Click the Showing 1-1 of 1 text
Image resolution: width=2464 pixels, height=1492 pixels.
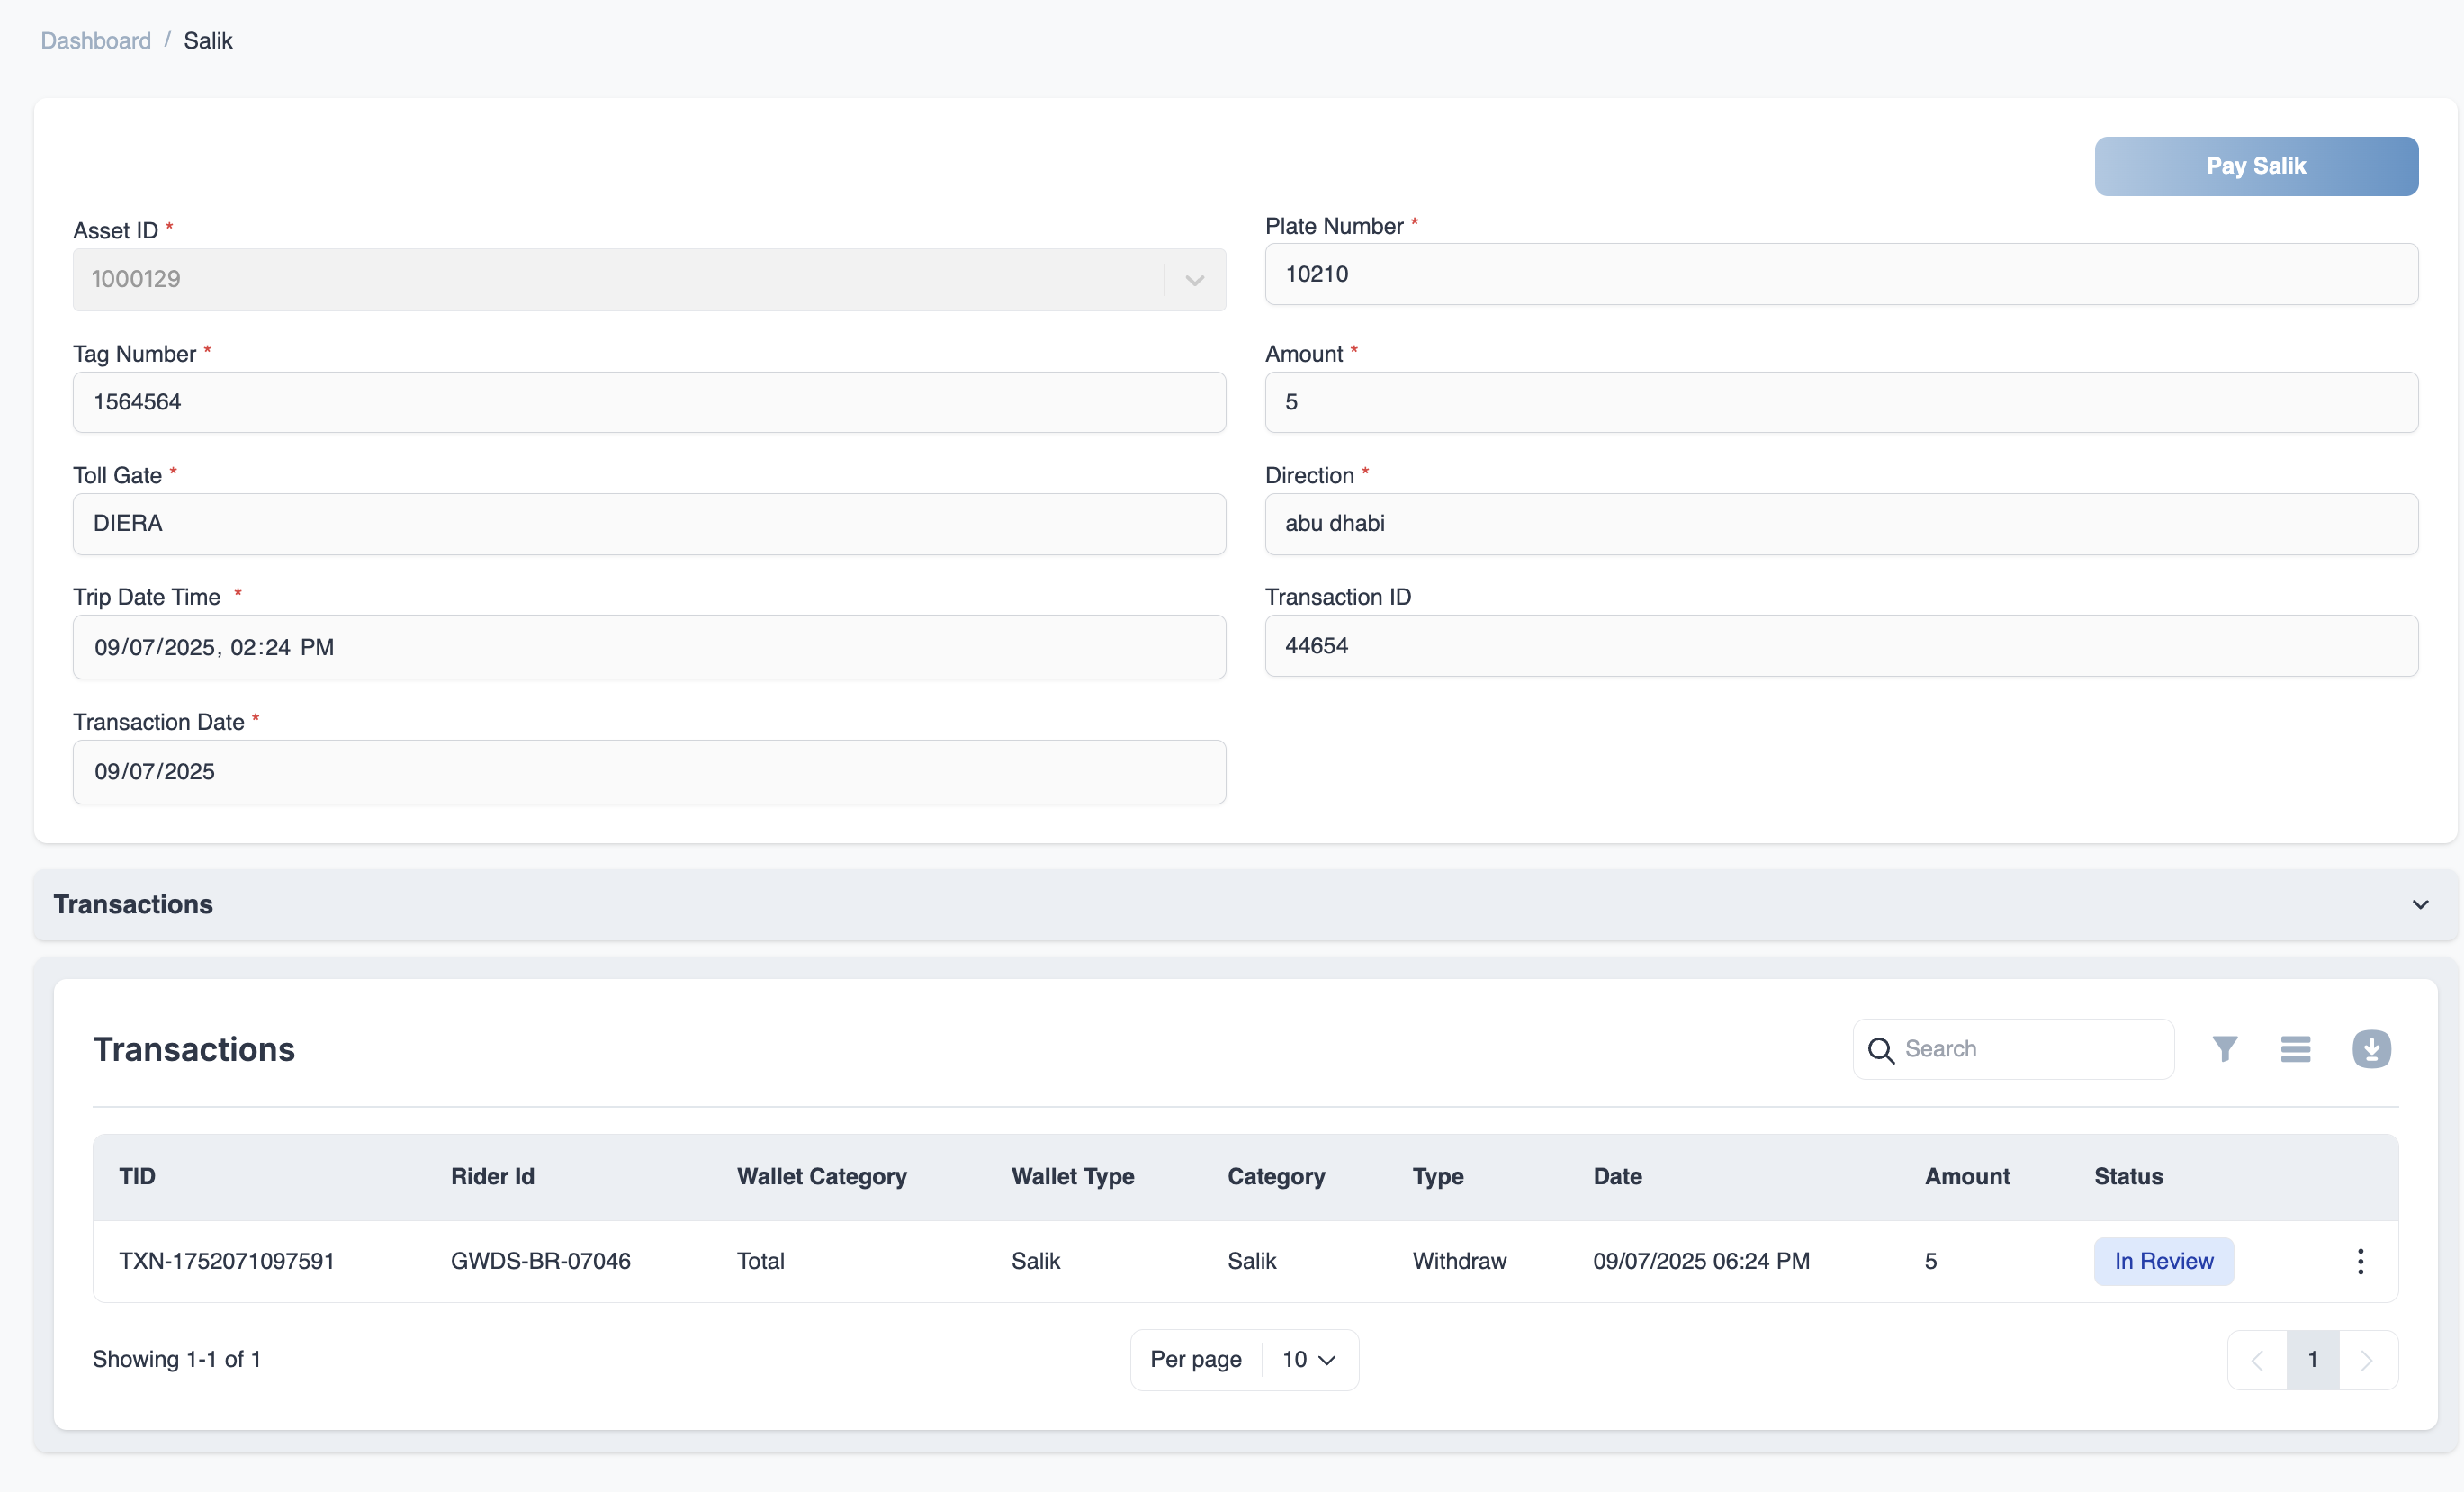click(177, 1359)
